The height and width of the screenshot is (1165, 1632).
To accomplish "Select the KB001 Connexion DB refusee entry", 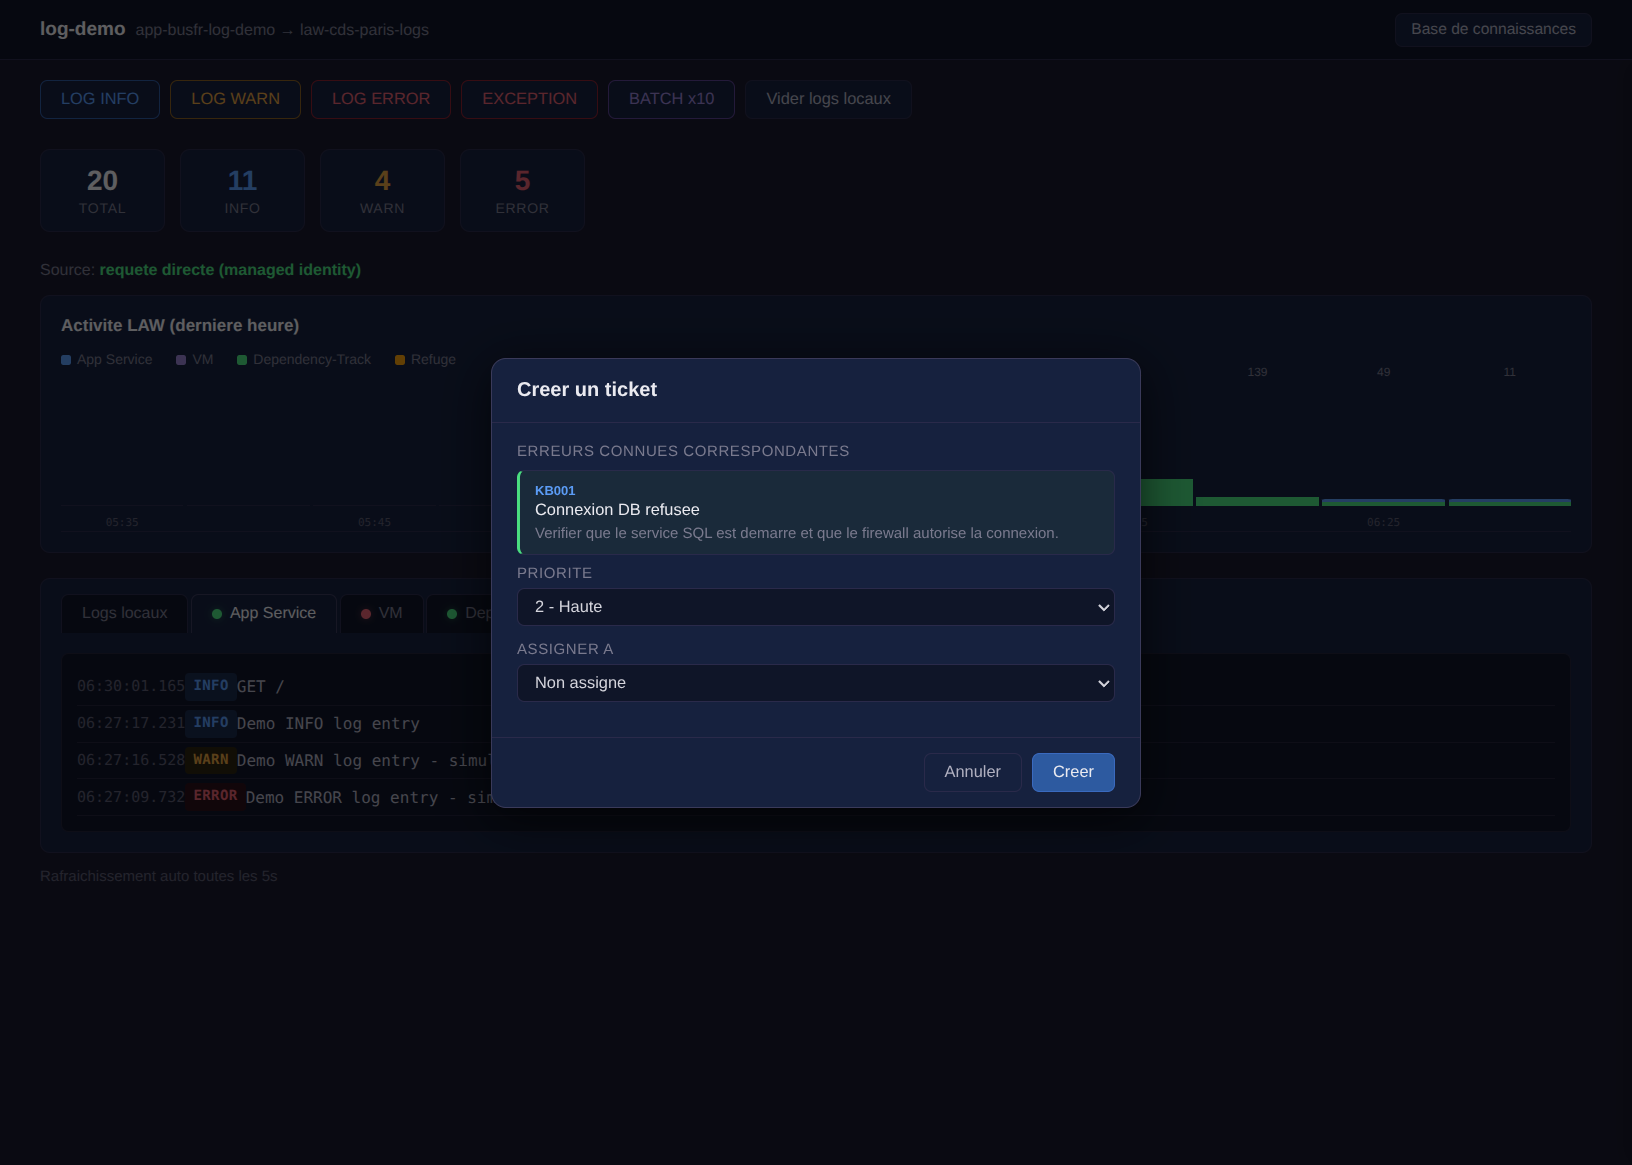I will [815, 512].
